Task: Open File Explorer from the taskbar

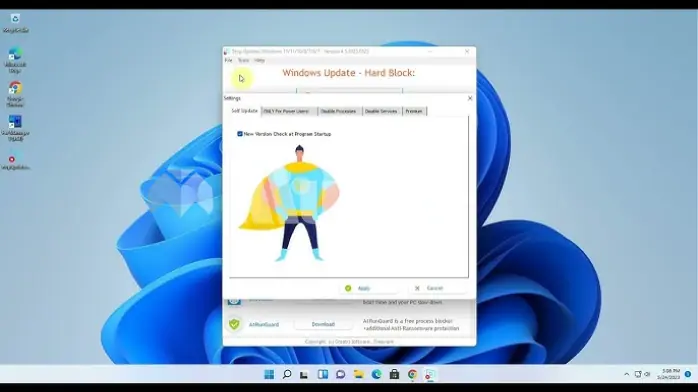Action: [359, 374]
